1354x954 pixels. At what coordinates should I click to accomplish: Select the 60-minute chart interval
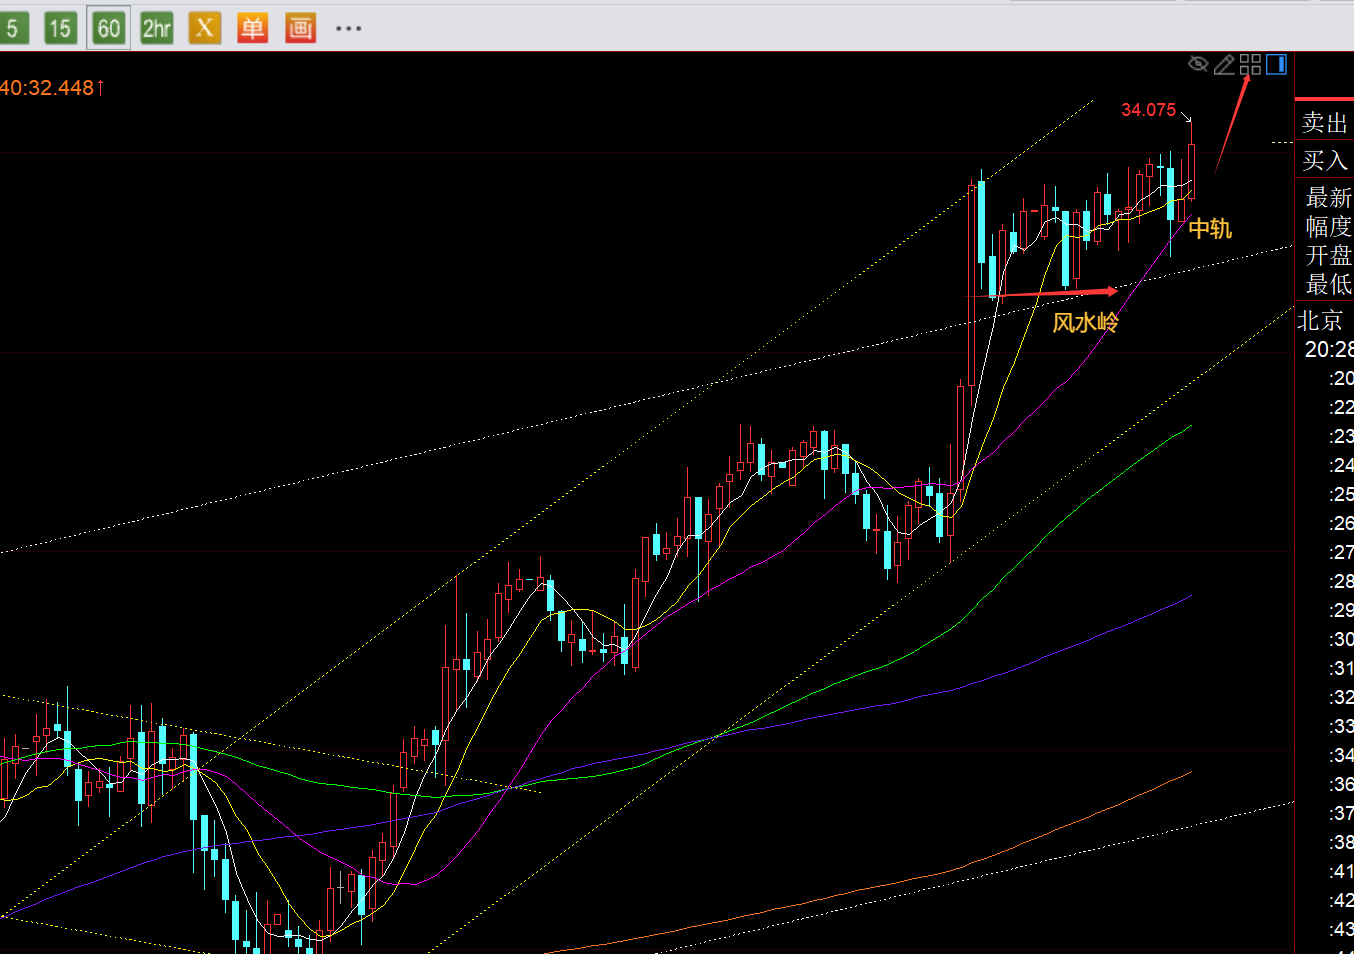(108, 28)
